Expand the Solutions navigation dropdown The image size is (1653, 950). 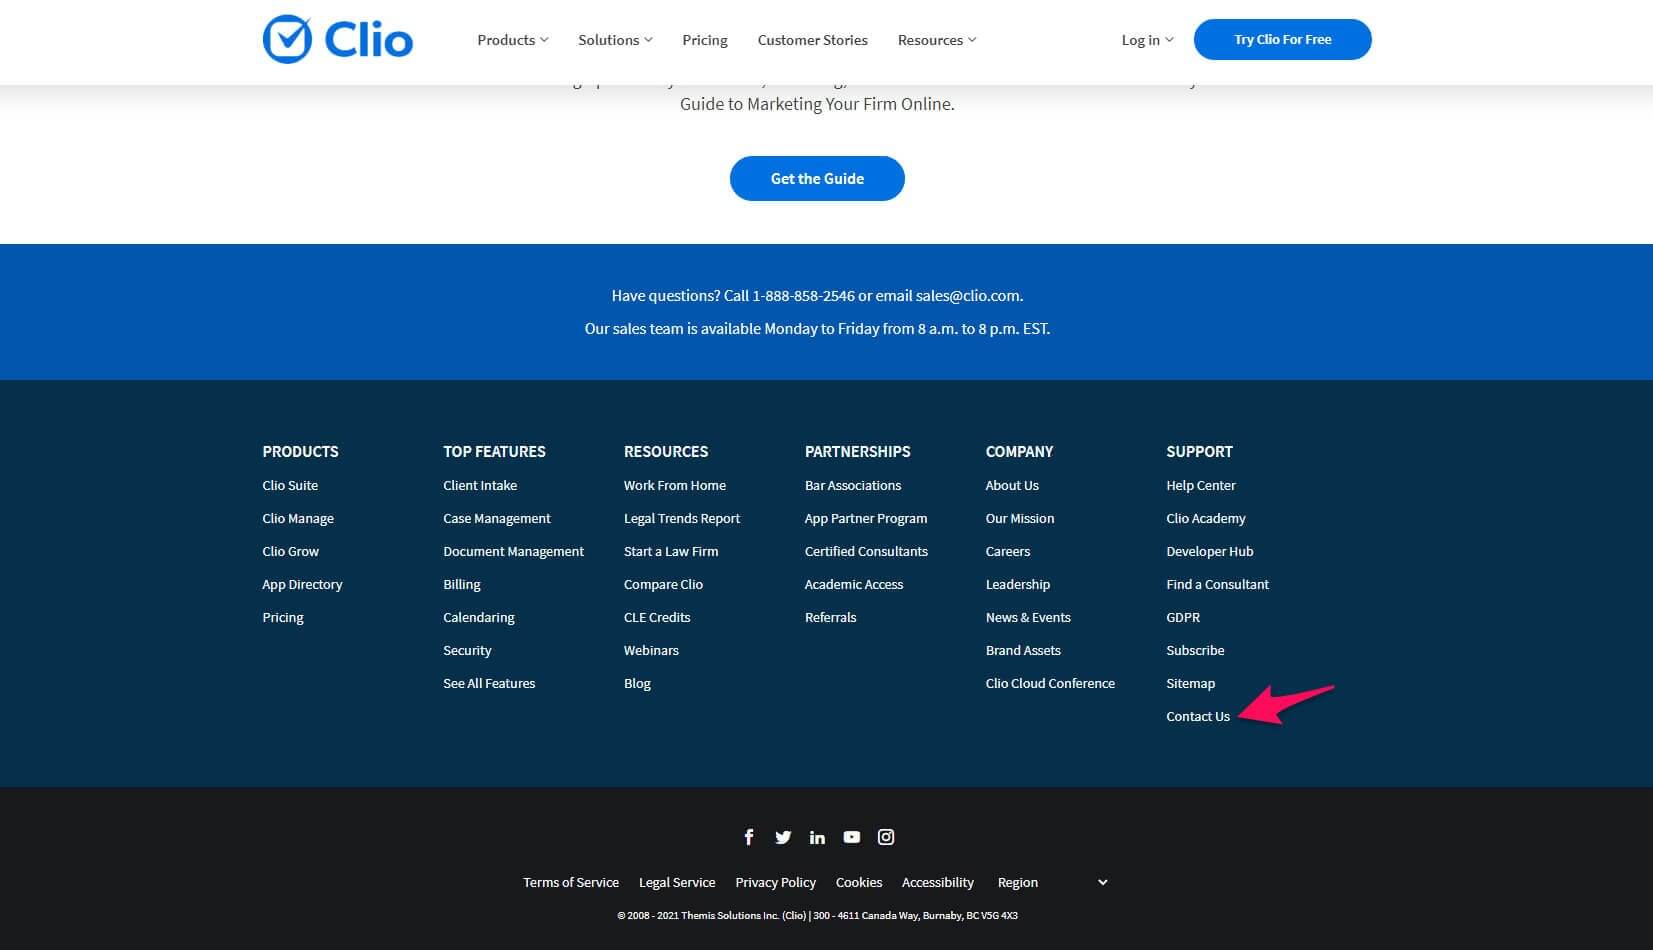coord(614,40)
